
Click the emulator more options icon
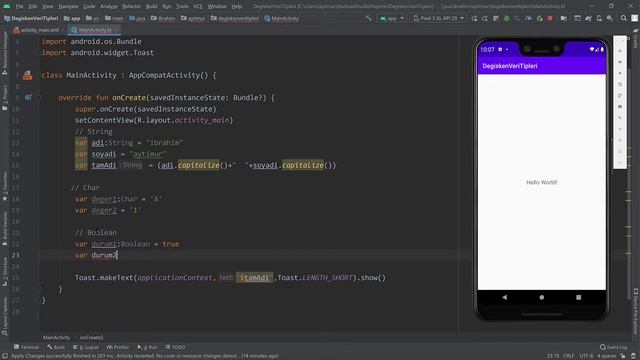[x=620, y=162]
